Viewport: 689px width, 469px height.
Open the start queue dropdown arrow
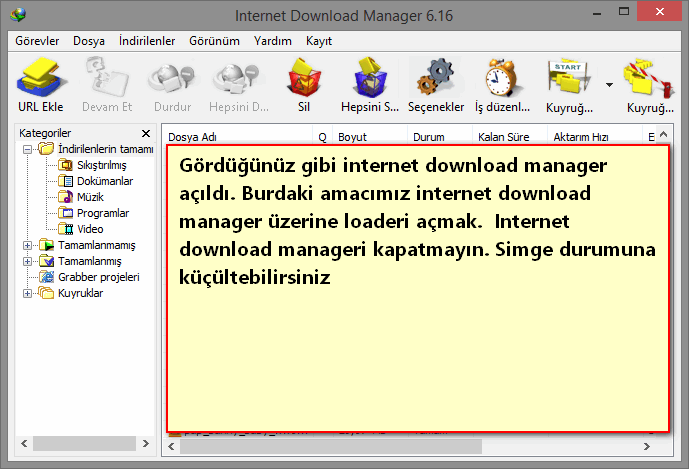click(x=609, y=85)
